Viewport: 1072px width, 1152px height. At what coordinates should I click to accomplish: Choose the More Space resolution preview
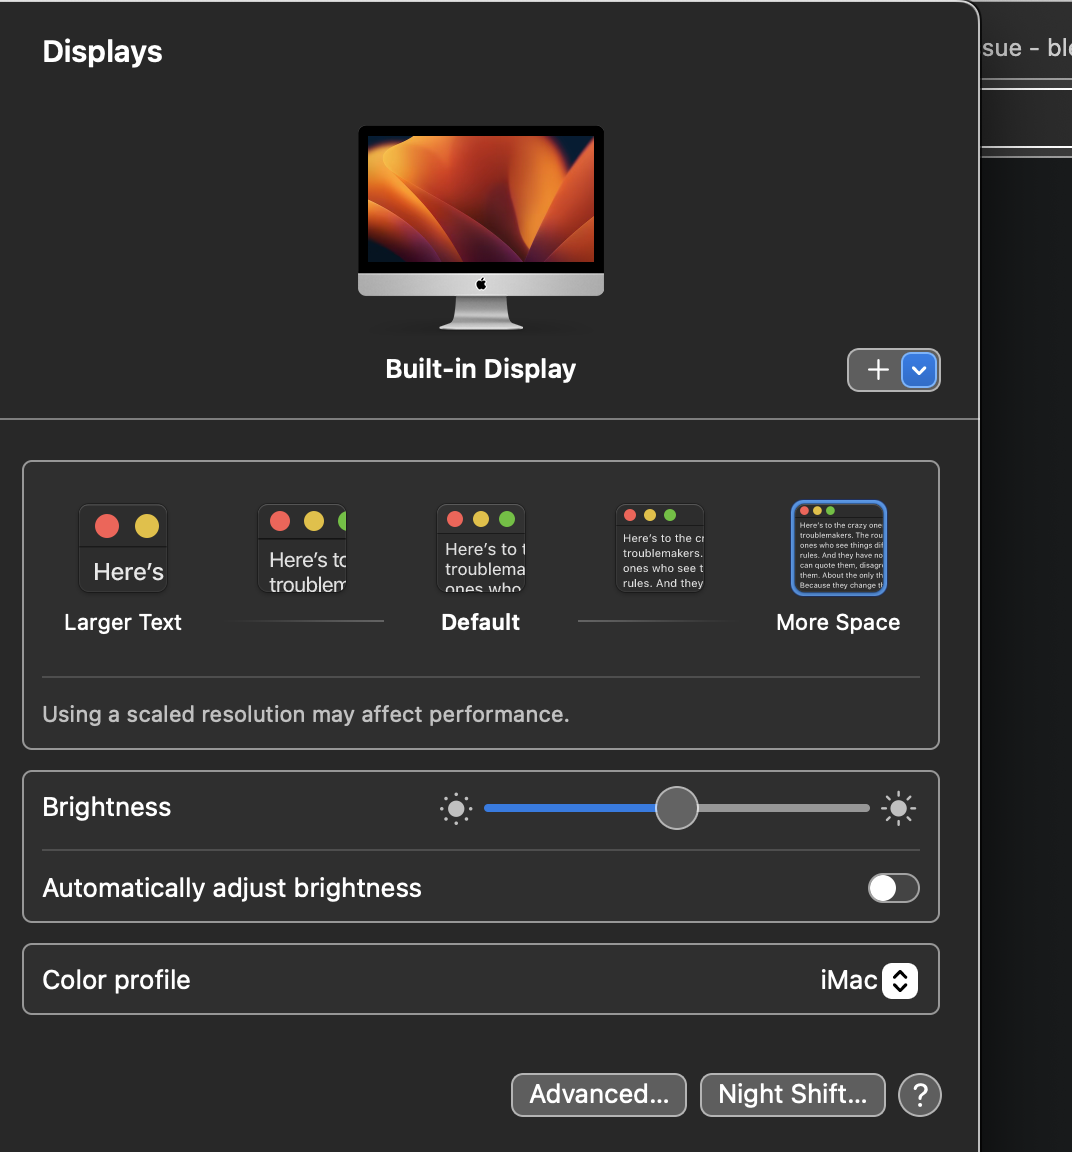pos(839,548)
